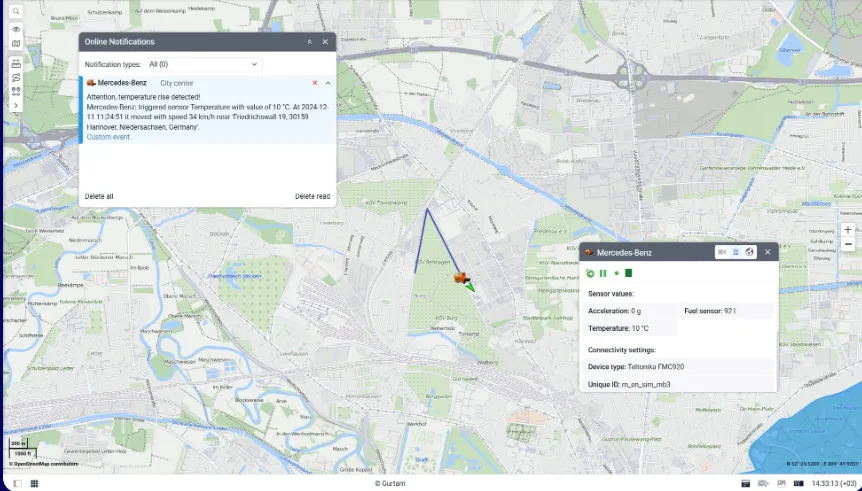Open the nearest units tool icon
The width and height of the screenshot is (862, 491).
(x=16, y=91)
